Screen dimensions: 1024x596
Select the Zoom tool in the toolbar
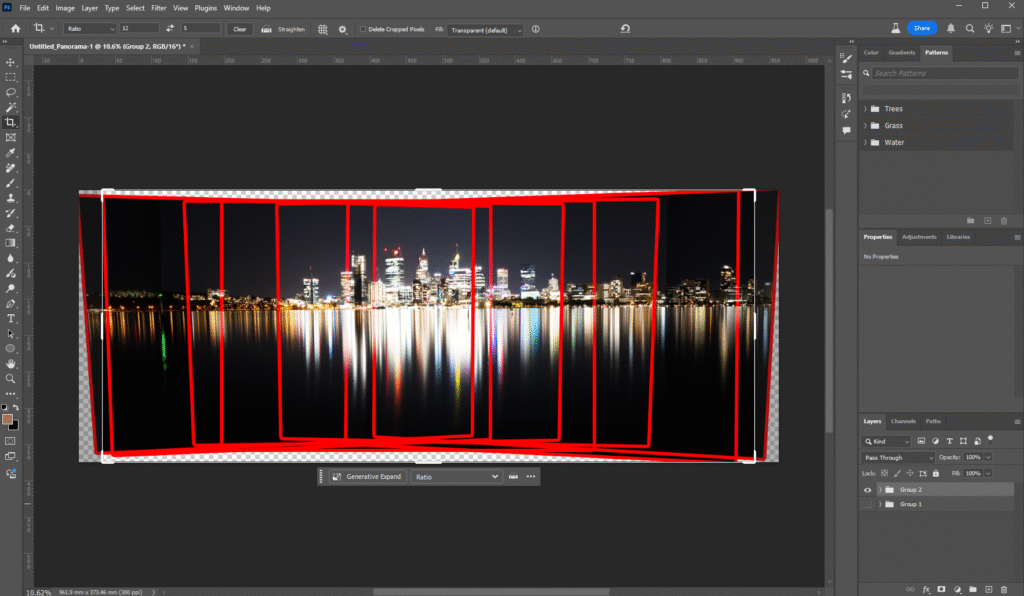(x=11, y=379)
